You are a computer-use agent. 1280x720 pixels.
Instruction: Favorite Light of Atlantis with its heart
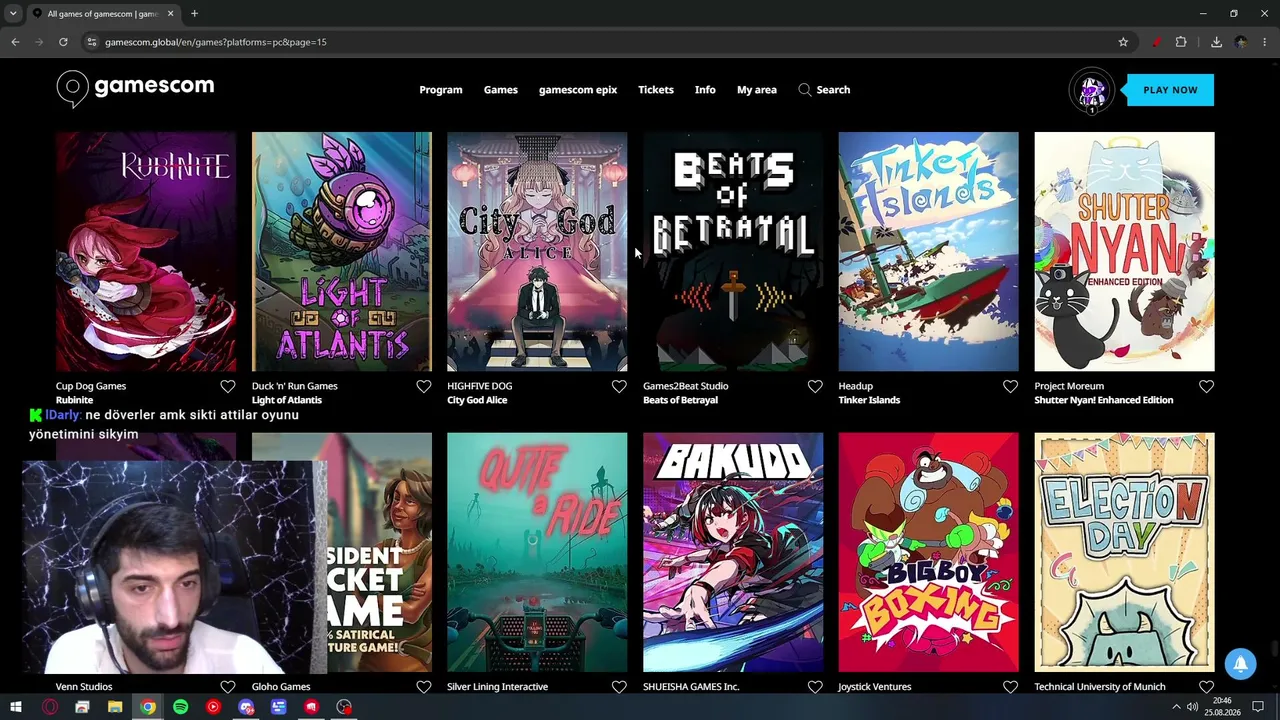(424, 387)
